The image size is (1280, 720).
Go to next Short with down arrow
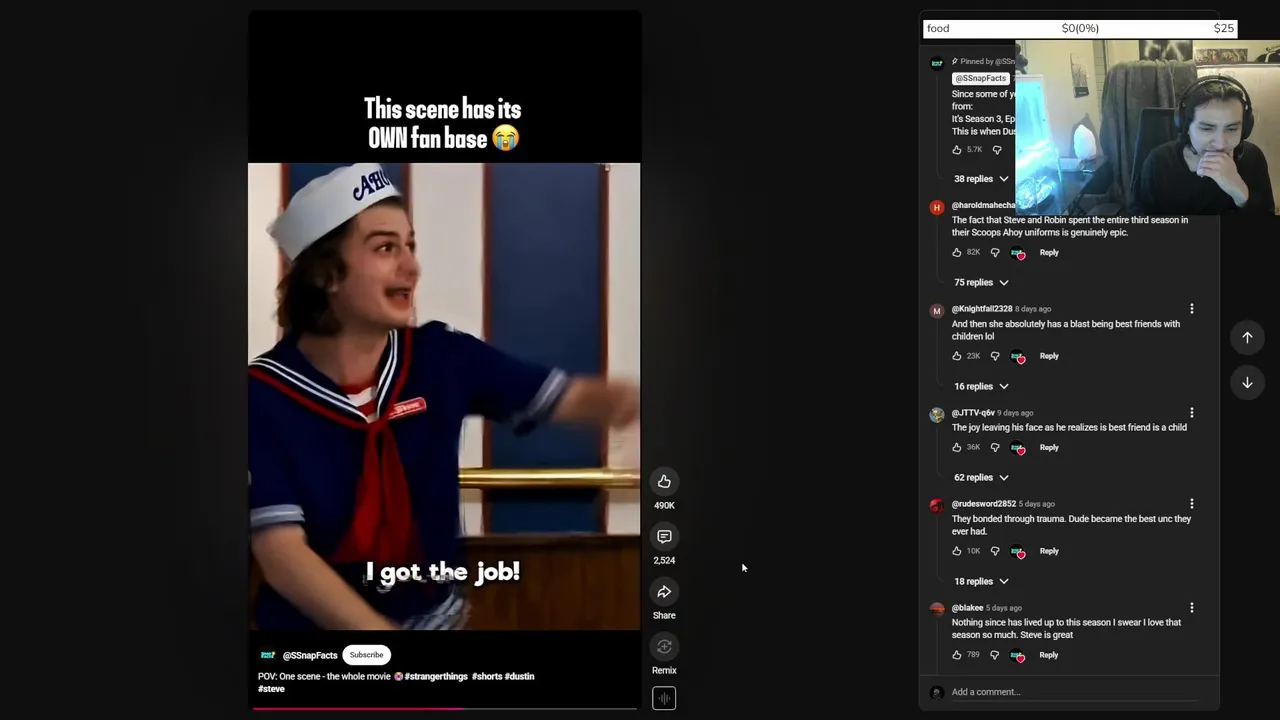[1247, 383]
